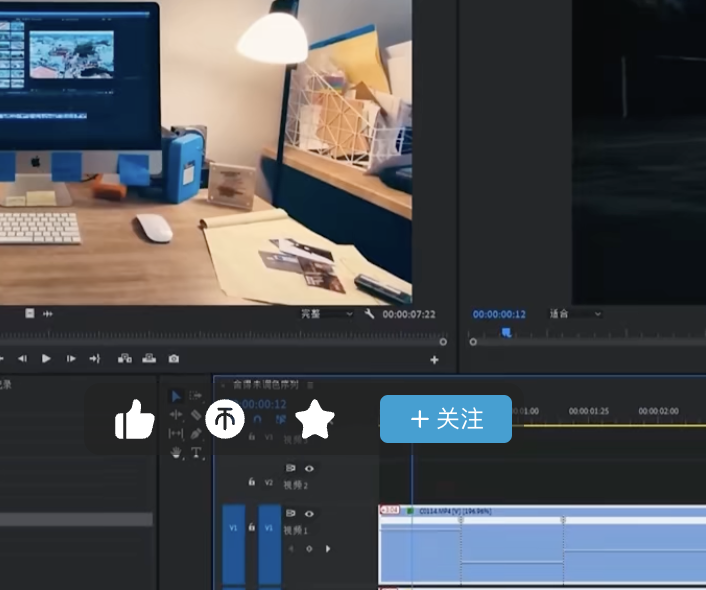Close the timeline sequence tab

[x=223, y=386]
